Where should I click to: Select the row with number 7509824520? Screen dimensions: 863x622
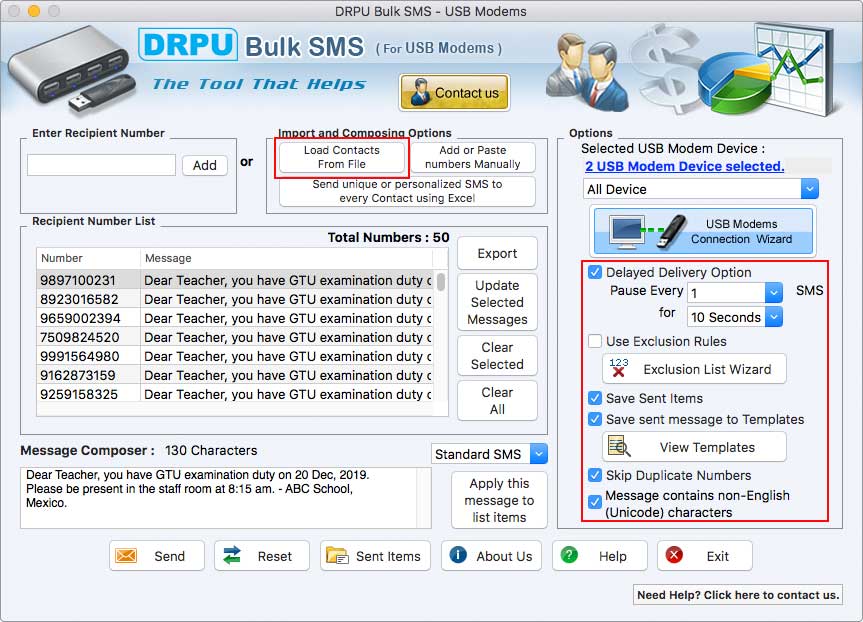[x=235, y=337]
